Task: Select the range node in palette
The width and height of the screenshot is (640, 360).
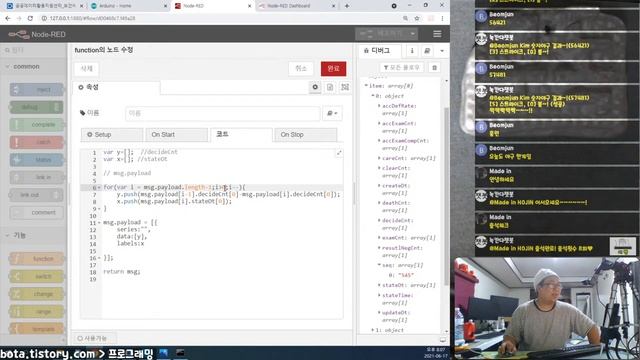Action: 37,311
